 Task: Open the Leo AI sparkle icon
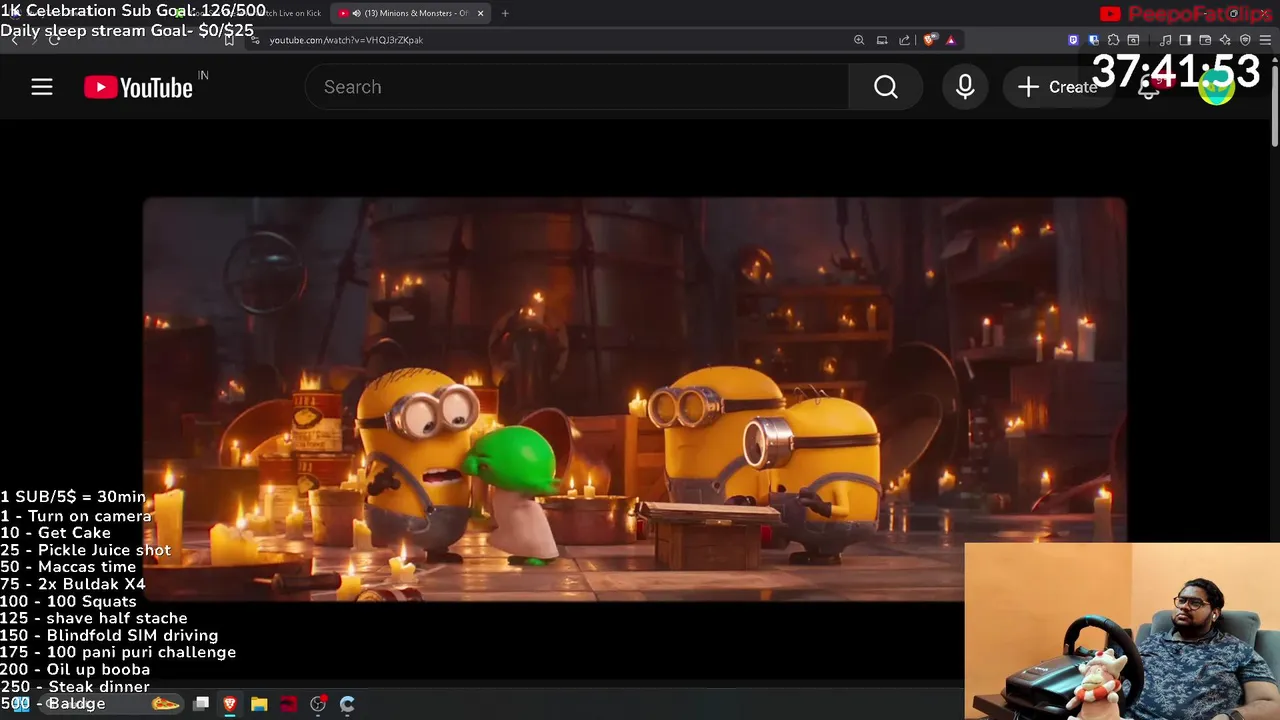[x=1225, y=40]
